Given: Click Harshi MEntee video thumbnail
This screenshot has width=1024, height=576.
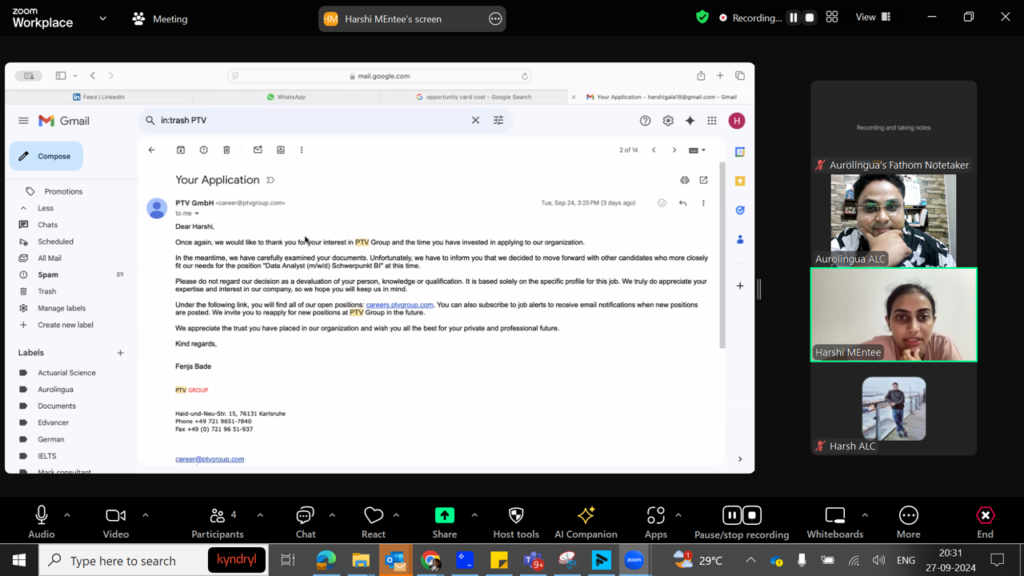Looking at the screenshot, I should pos(893,315).
